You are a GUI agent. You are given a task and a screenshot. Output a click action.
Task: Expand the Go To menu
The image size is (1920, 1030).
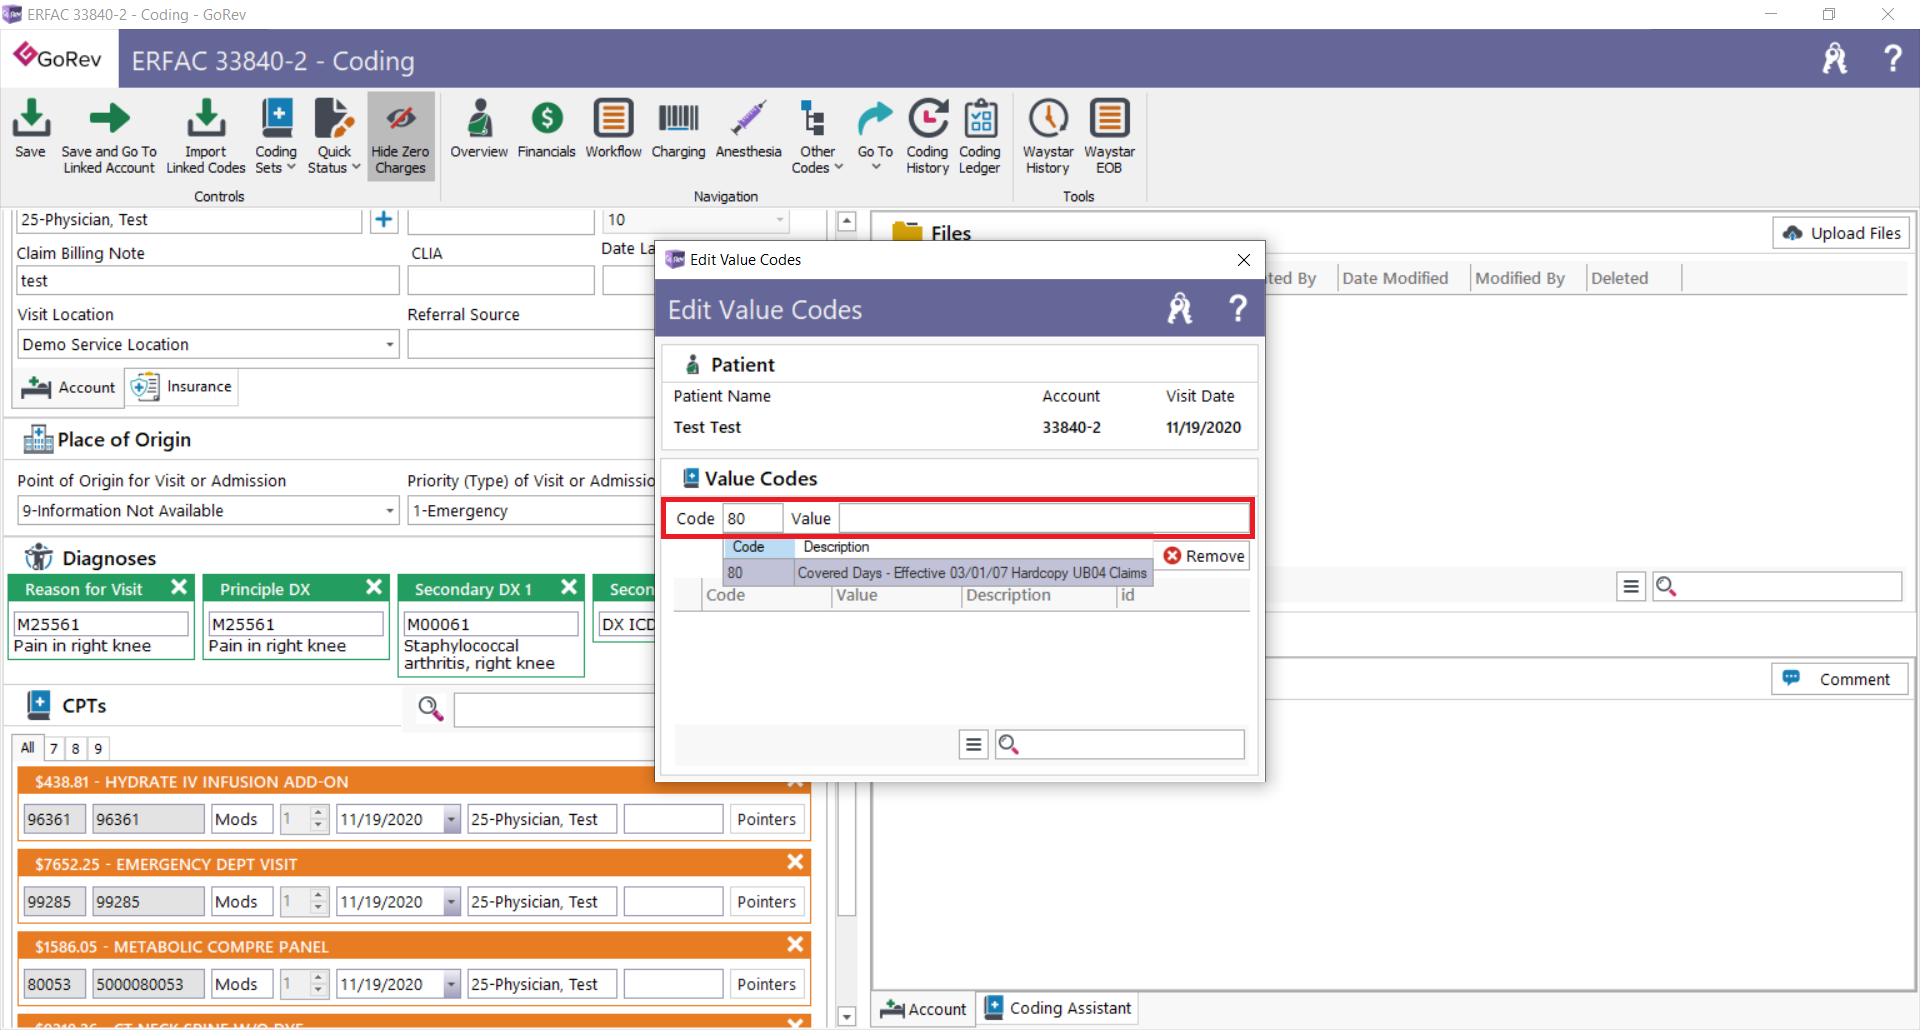click(x=875, y=135)
